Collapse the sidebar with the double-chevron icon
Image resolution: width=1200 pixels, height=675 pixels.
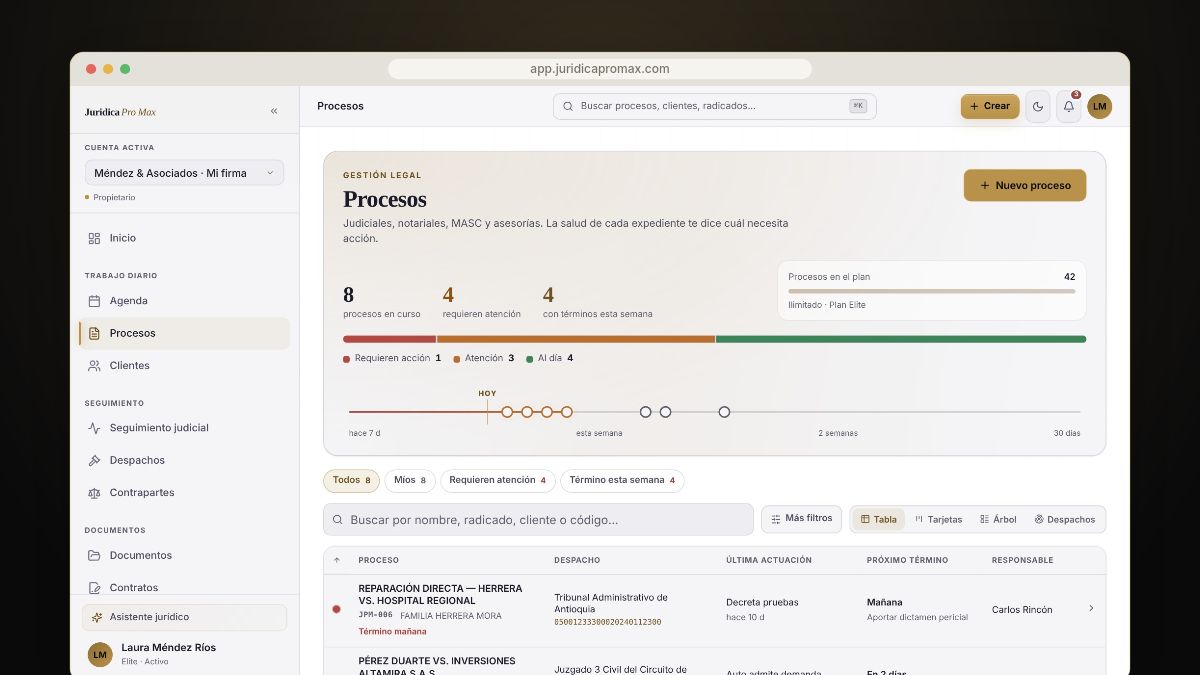[x=274, y=111]
